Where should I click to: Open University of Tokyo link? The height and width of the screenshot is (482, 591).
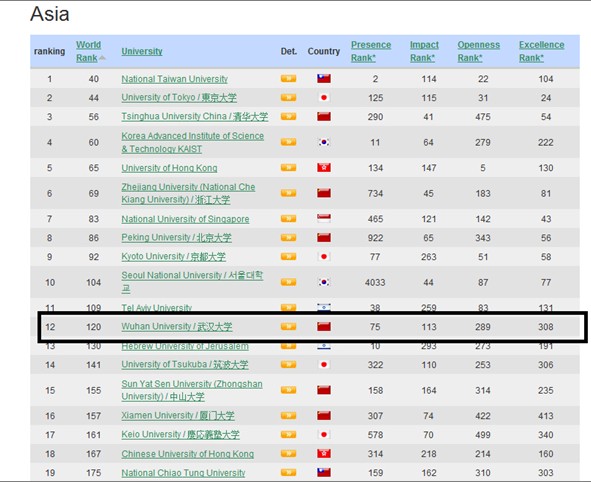pos(179,98)
